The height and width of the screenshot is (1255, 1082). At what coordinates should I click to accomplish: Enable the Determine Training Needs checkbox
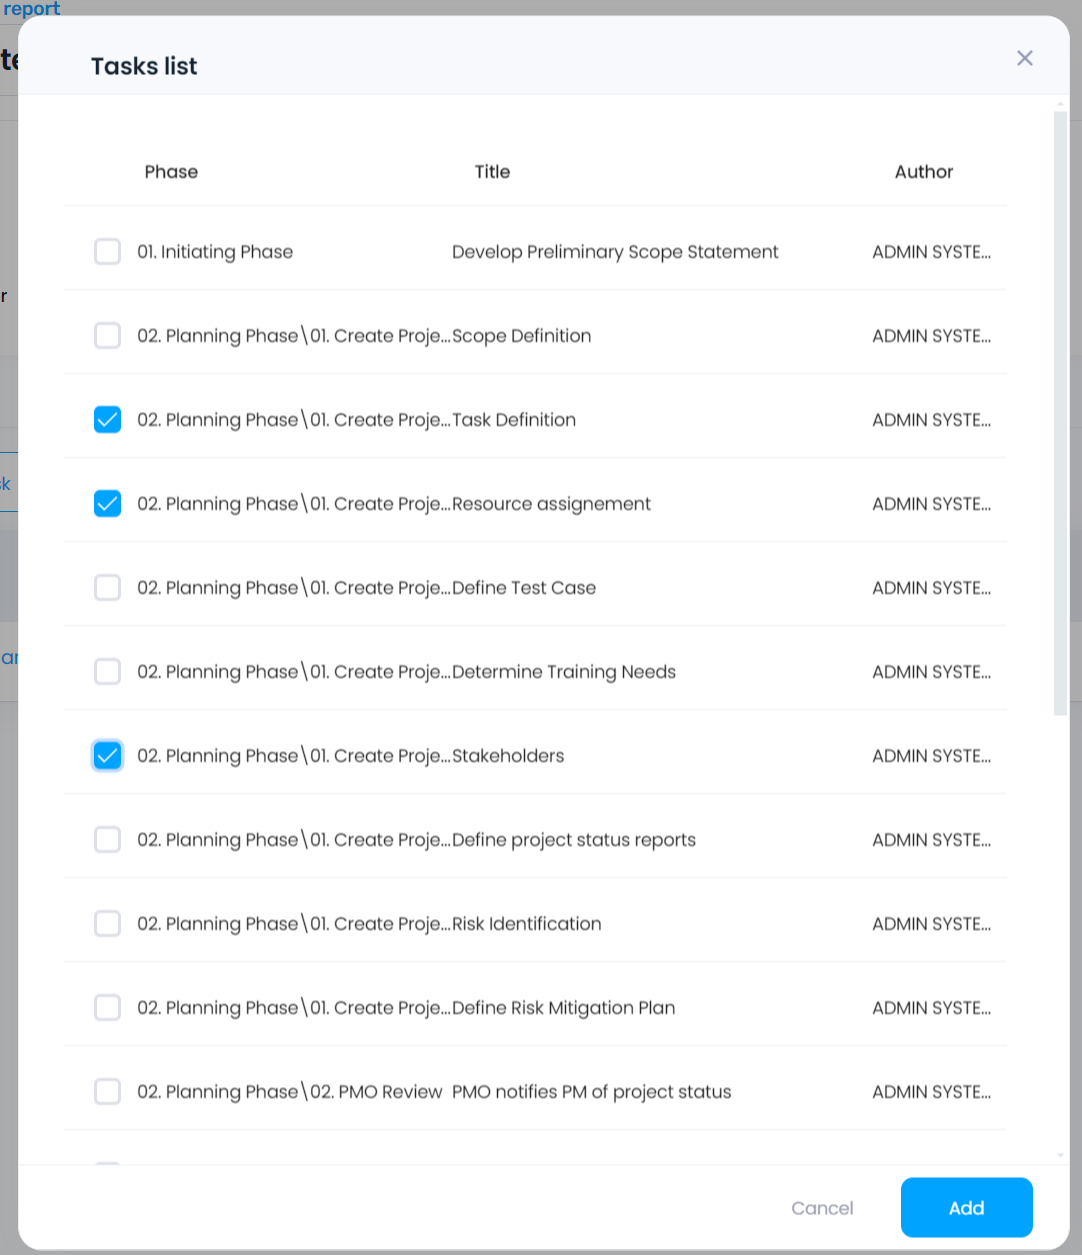[x=107, y=671]
